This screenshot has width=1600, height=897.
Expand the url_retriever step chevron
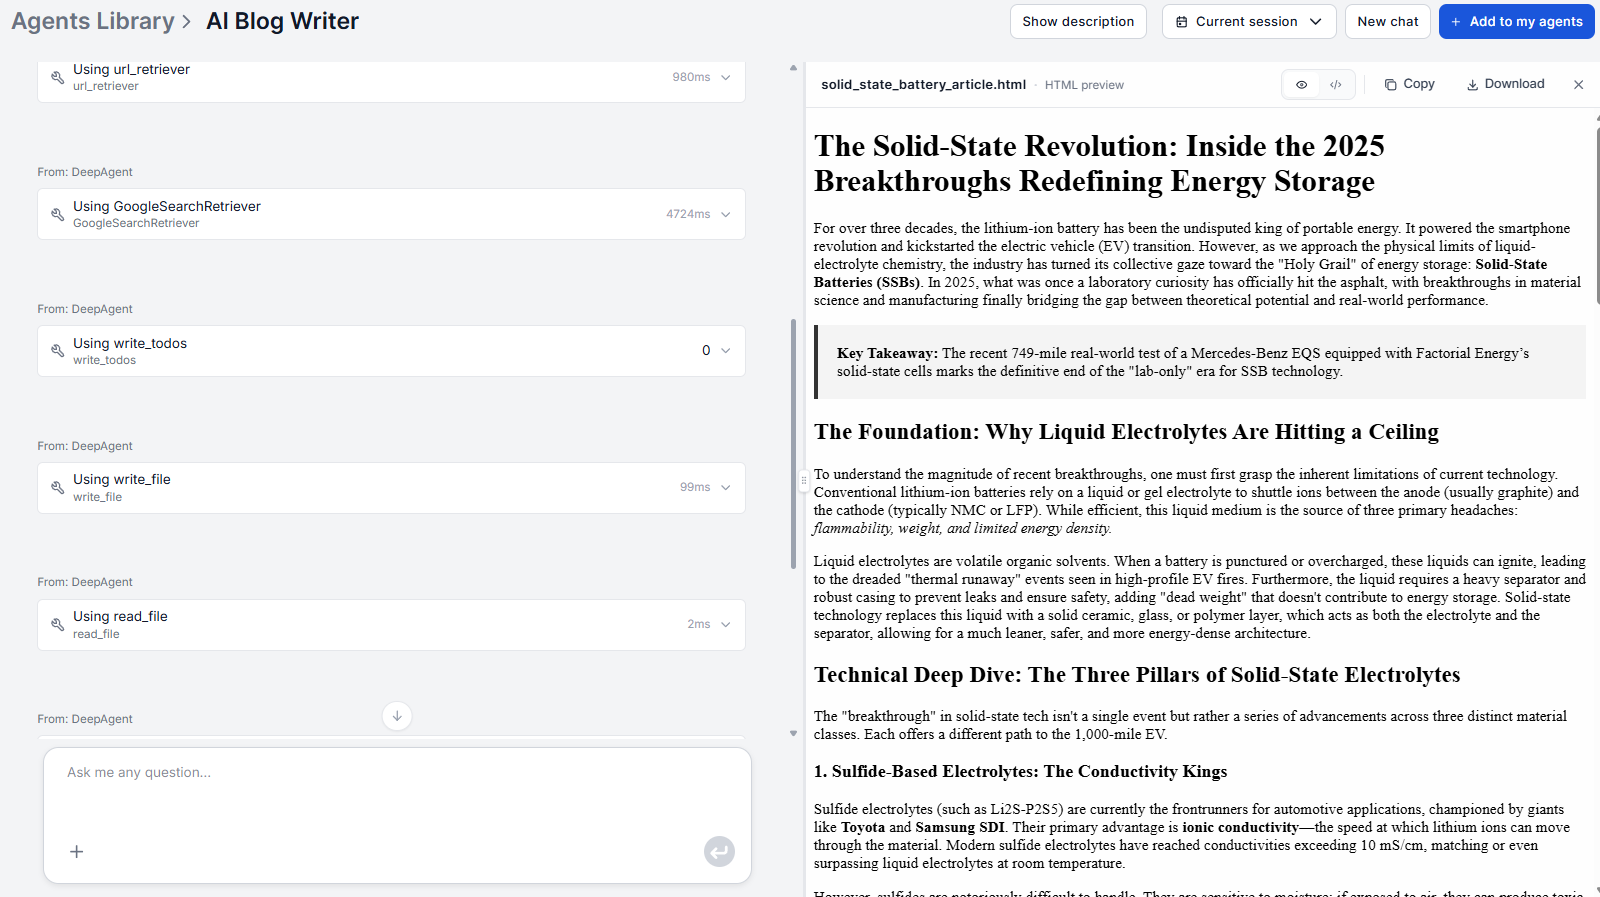(726, 77)
